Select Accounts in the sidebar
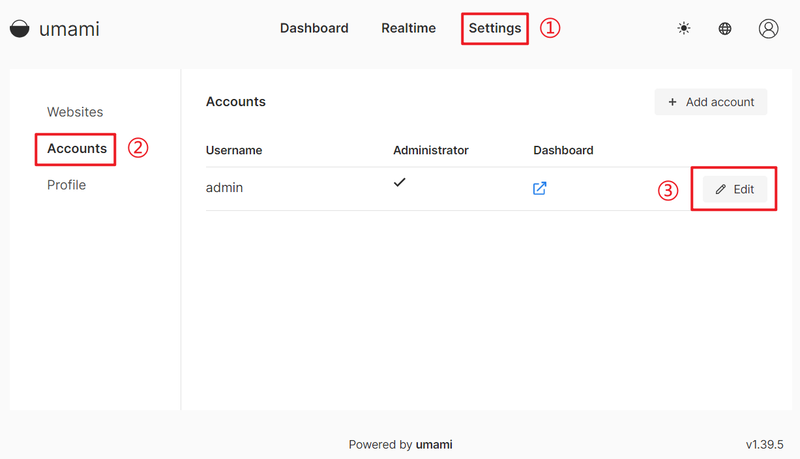Viewport: 800px width, 459px height. tap(77, 148)
